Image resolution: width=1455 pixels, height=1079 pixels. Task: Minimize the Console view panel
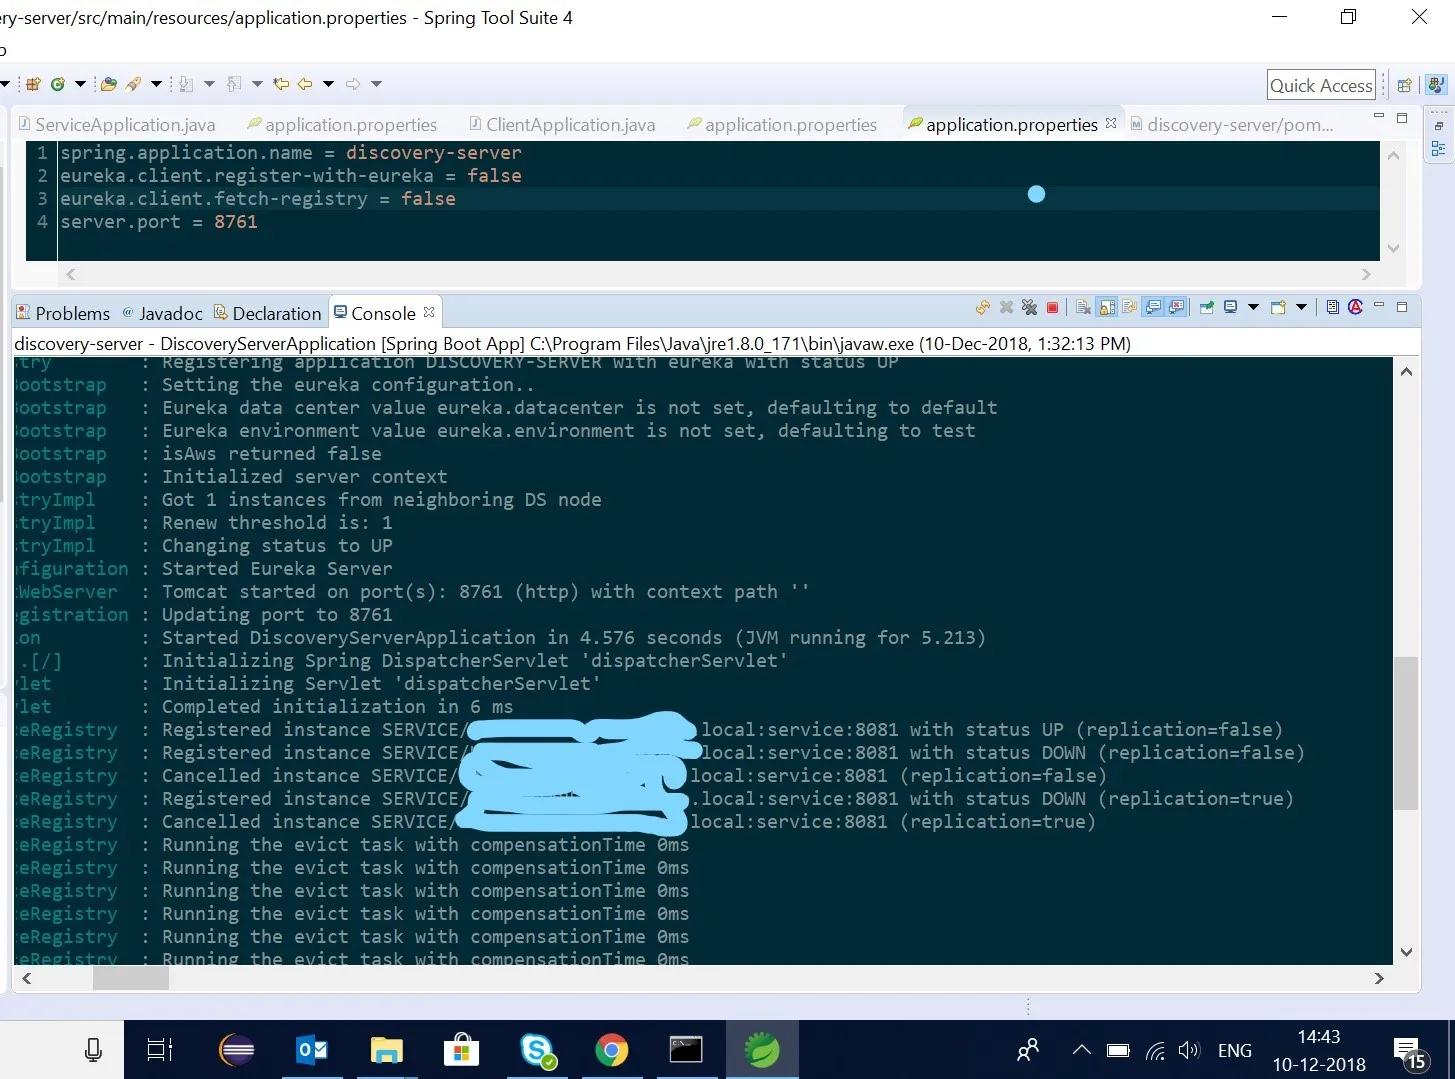pyautogui.click(x=1379, y=306)
